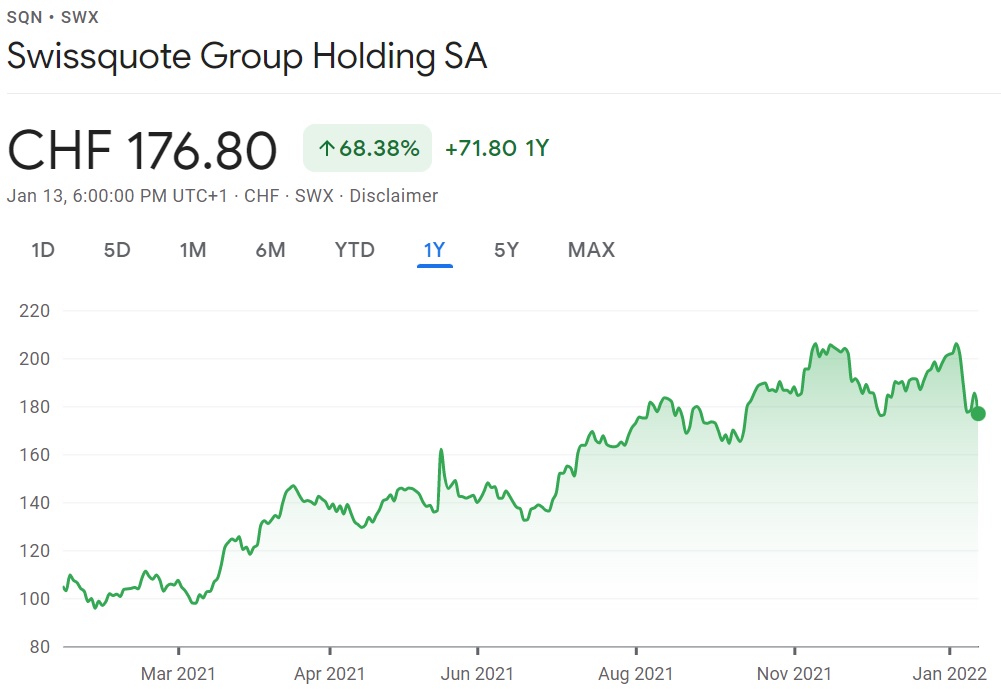This screenshot has width=1001, height=689.
Task: Switch chart to YTD view
Action: [x=354, y=250]
